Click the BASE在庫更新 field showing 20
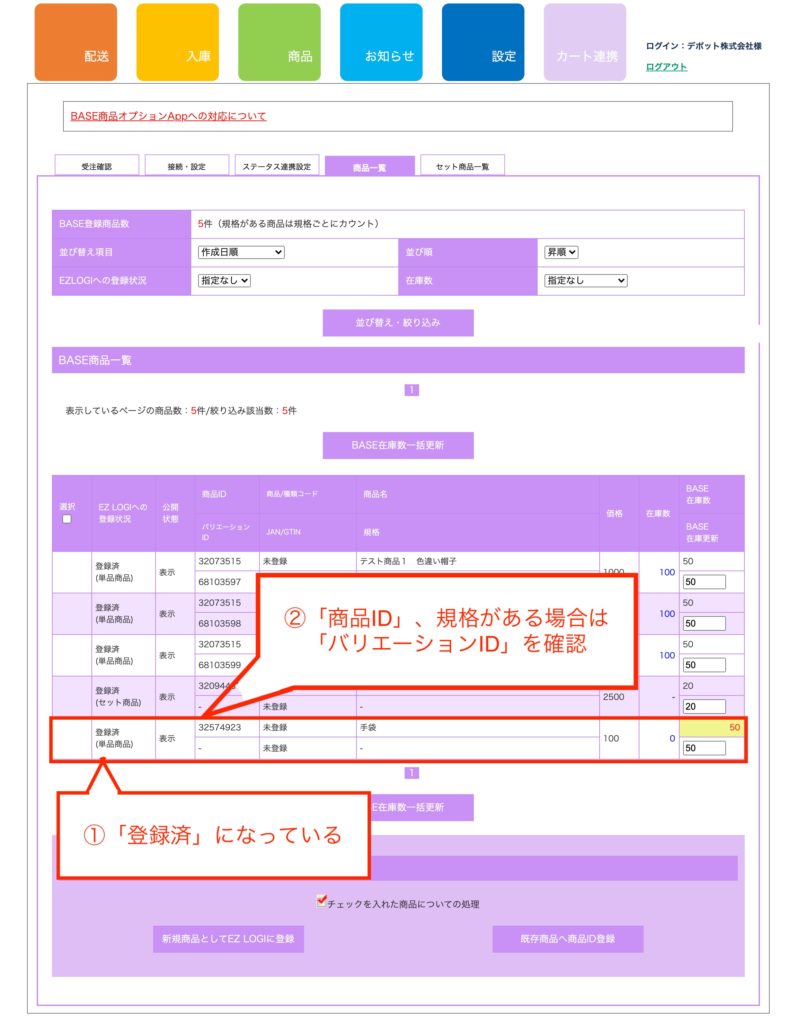This screenshot has height=1024, width=796. pos(703,707)
